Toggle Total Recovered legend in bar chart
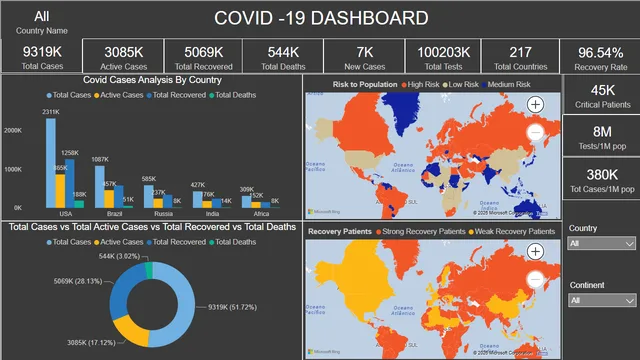The height and width of the screenshot is (360, 640). [176, 95]
